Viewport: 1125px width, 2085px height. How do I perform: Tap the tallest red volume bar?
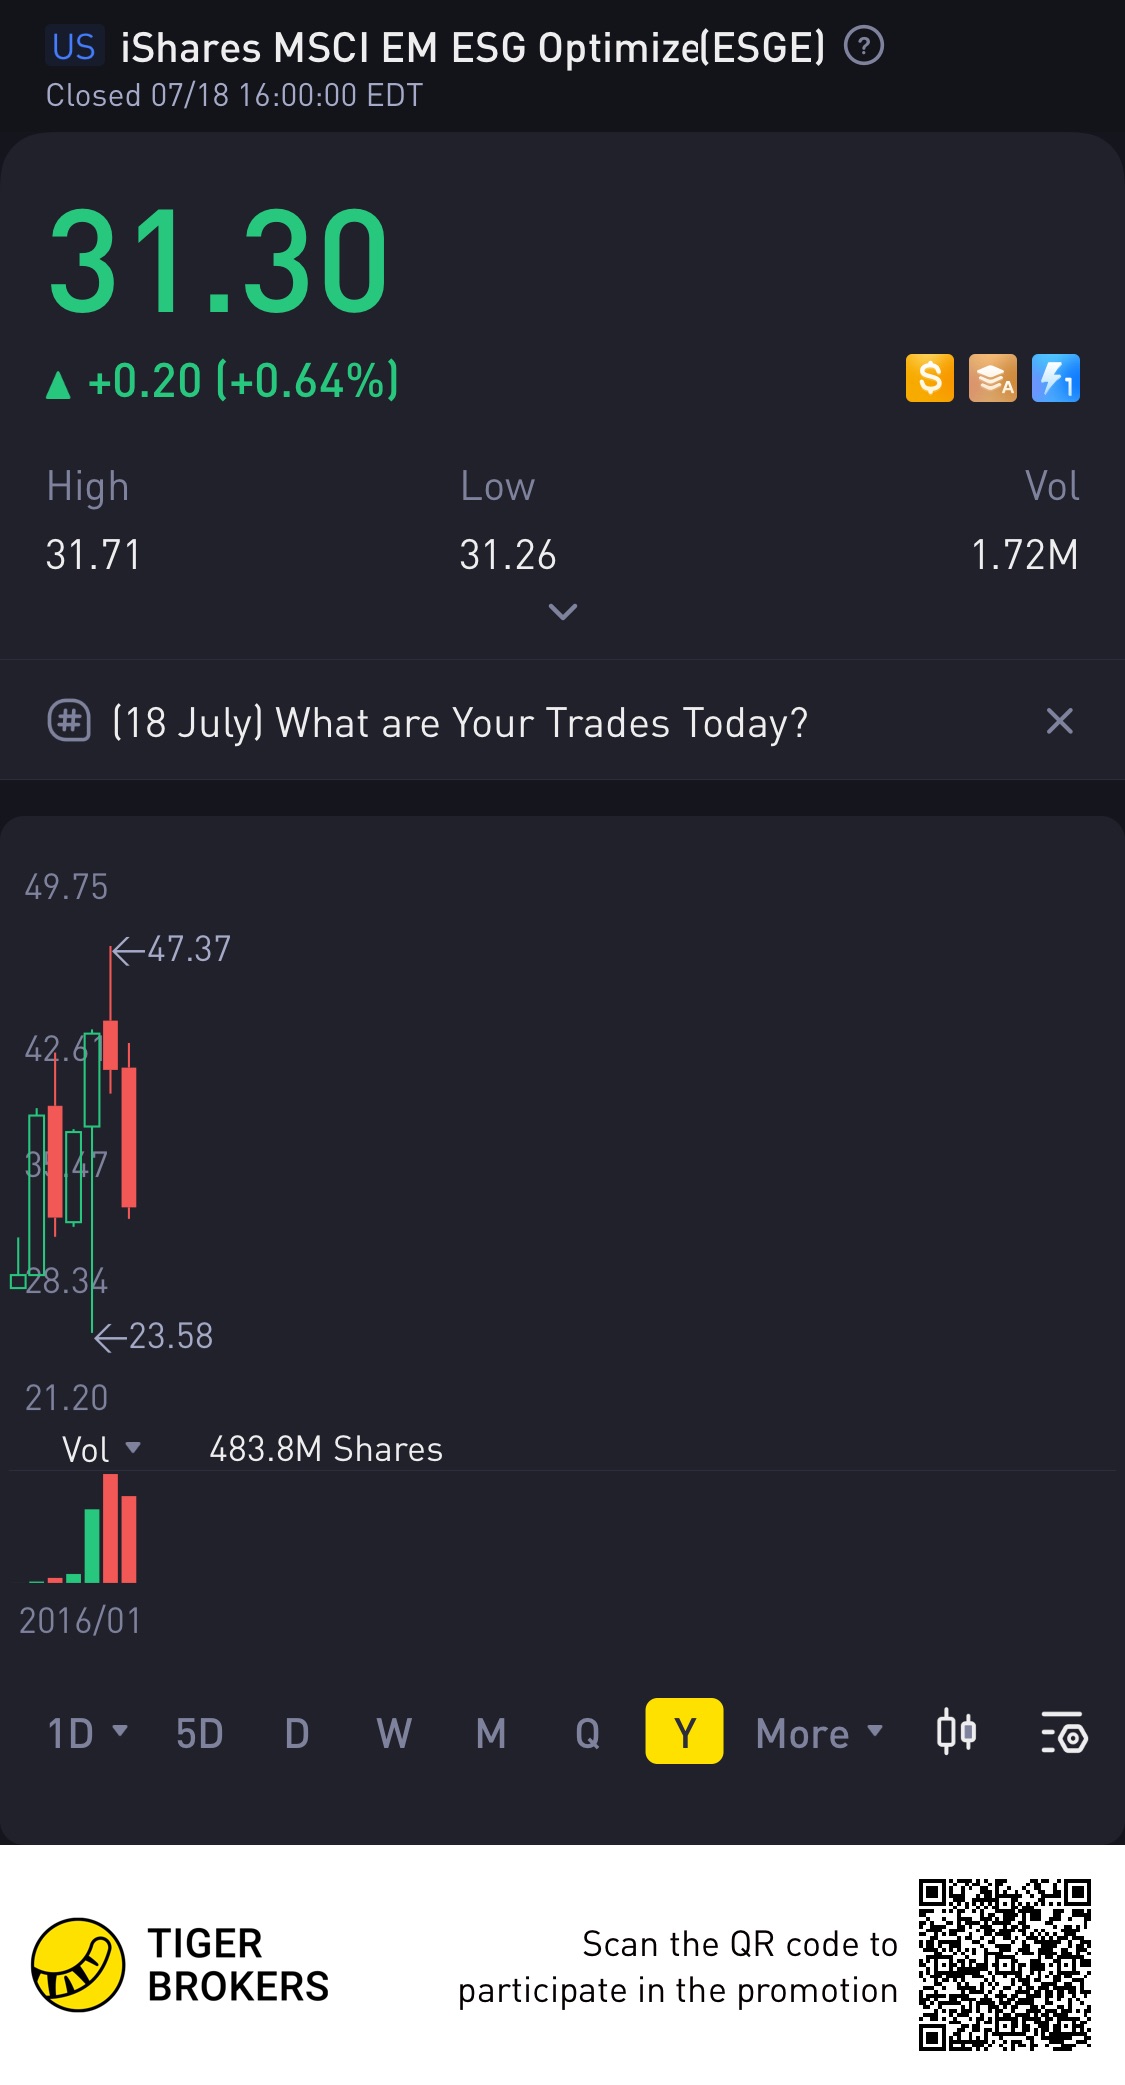pos(110,1528)
